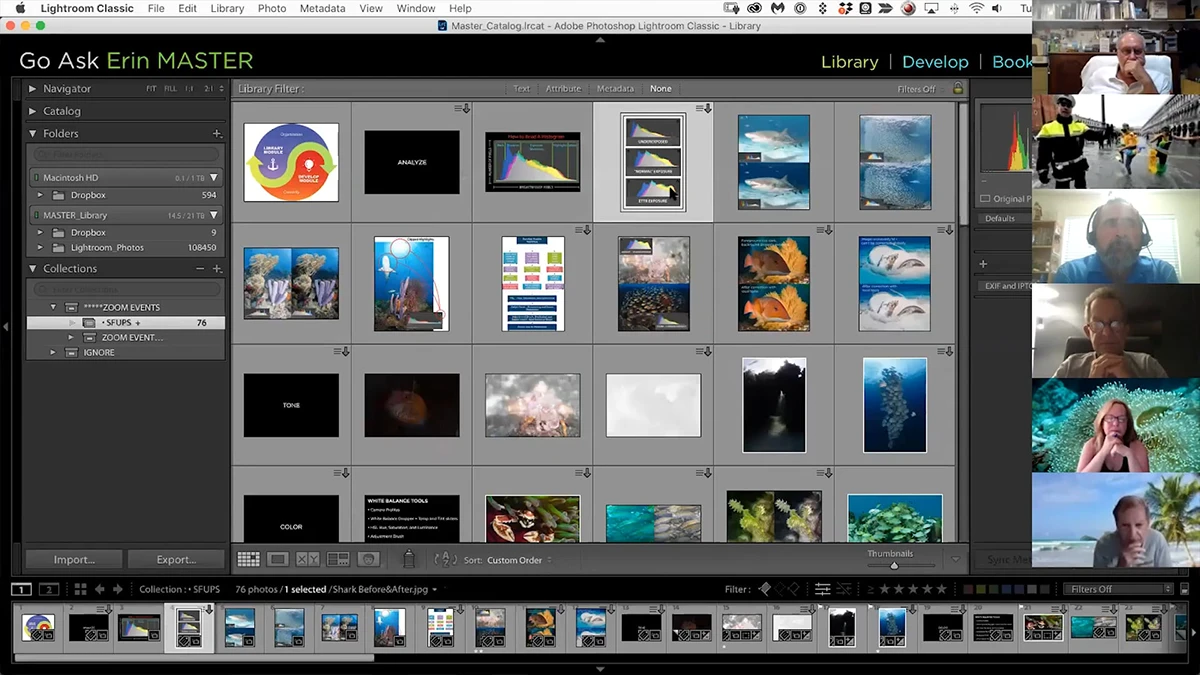The width and height of the screenshot is (1200, 675).
Task: Expand the Lightroom_Photos folder
Action: click(41, 247)
